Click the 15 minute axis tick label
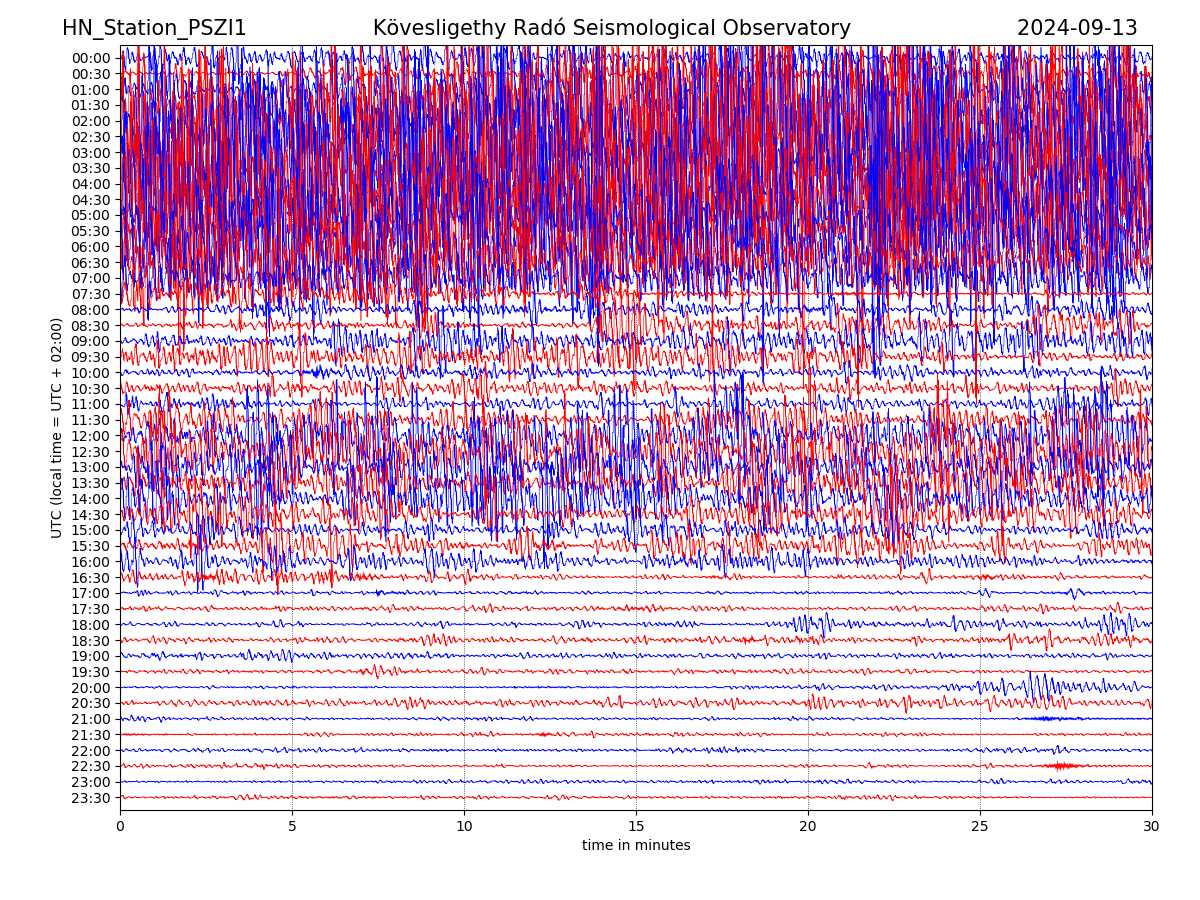 tap(636, 827)
